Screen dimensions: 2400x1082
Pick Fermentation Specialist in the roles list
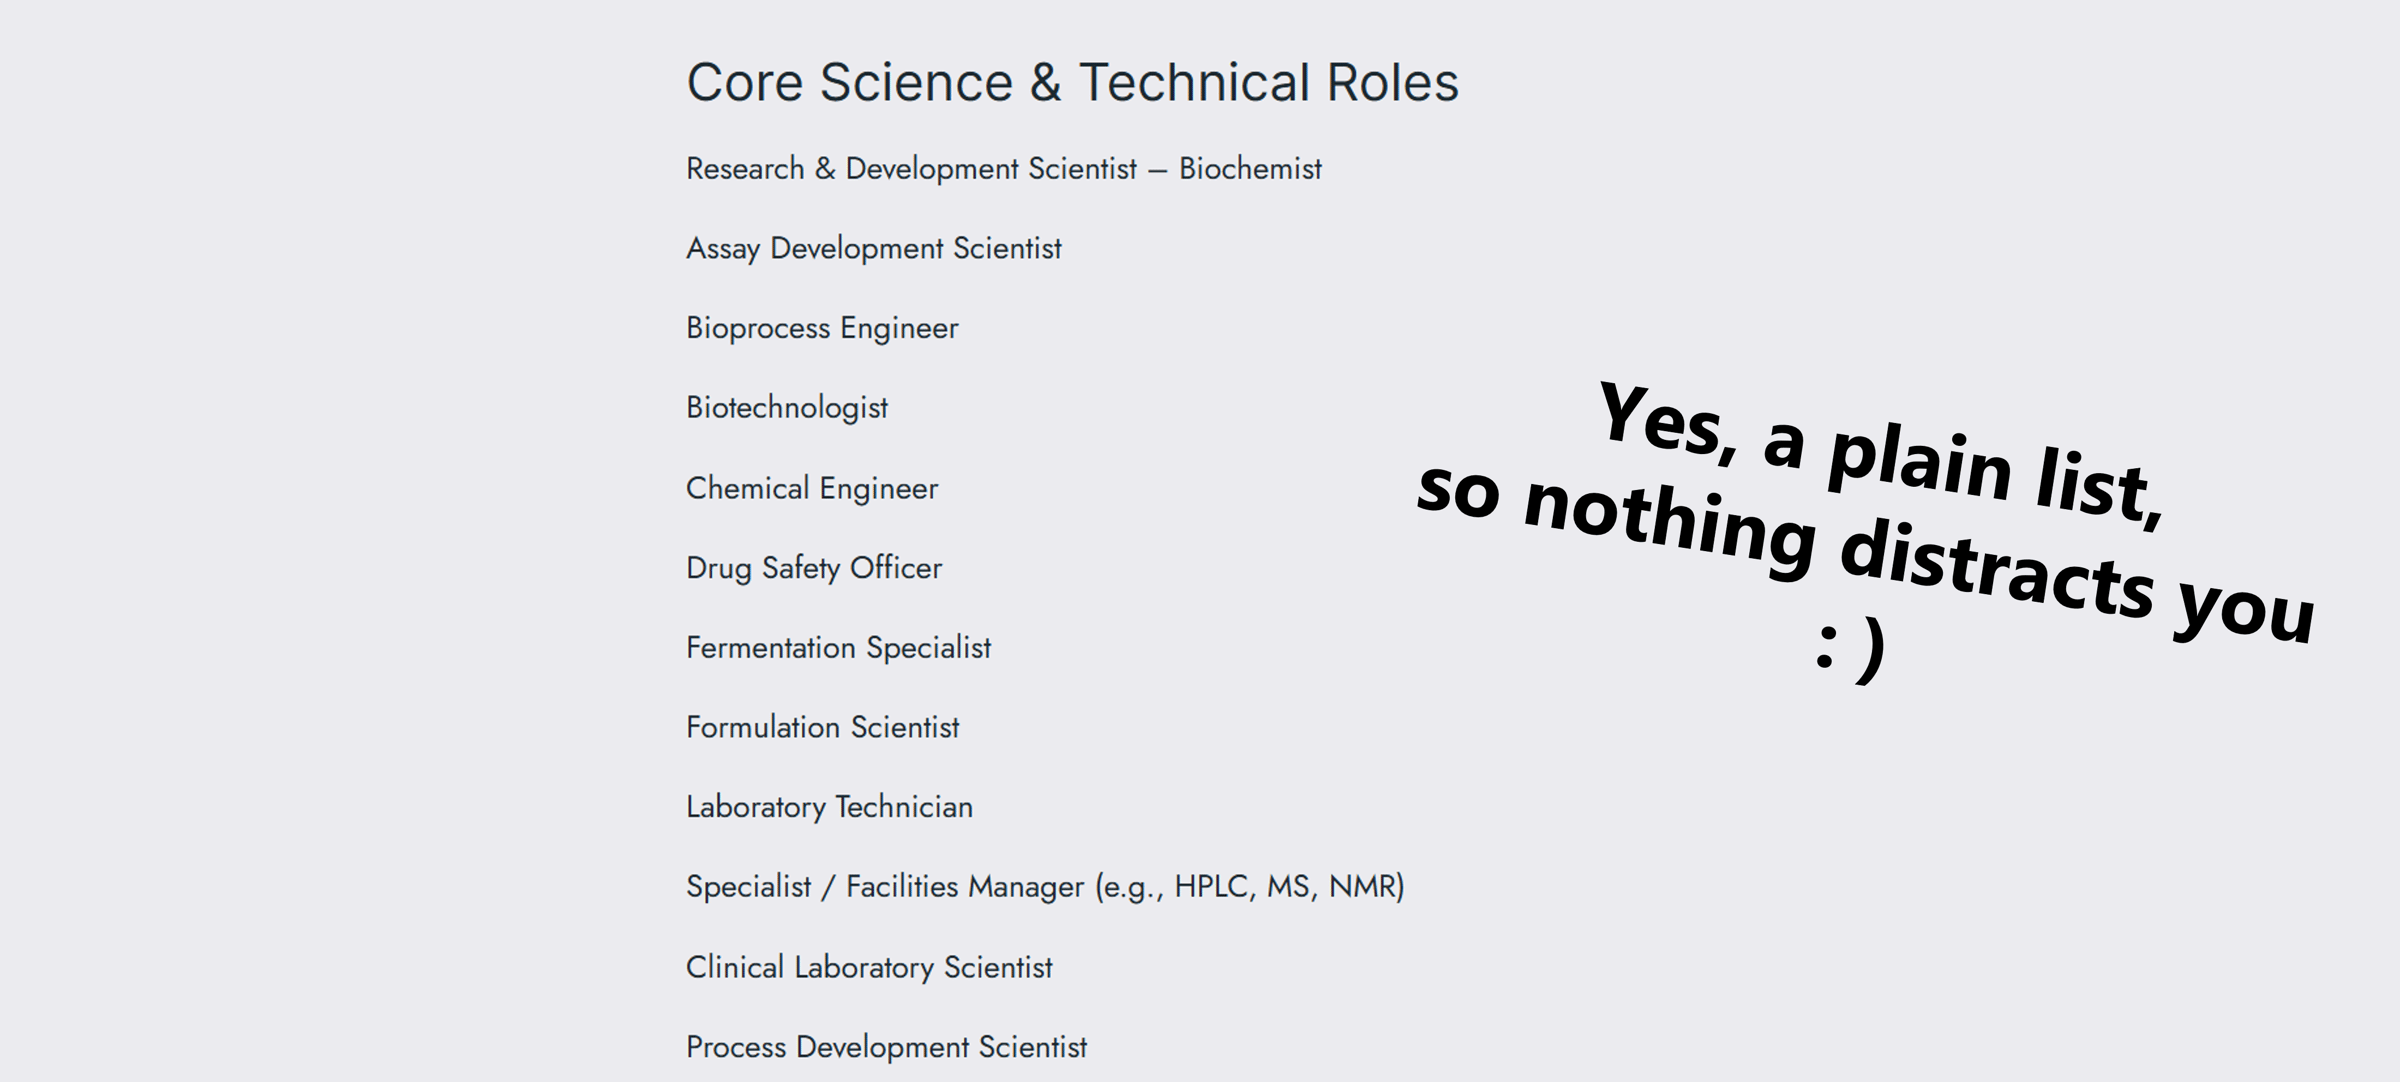click(838, 648)
